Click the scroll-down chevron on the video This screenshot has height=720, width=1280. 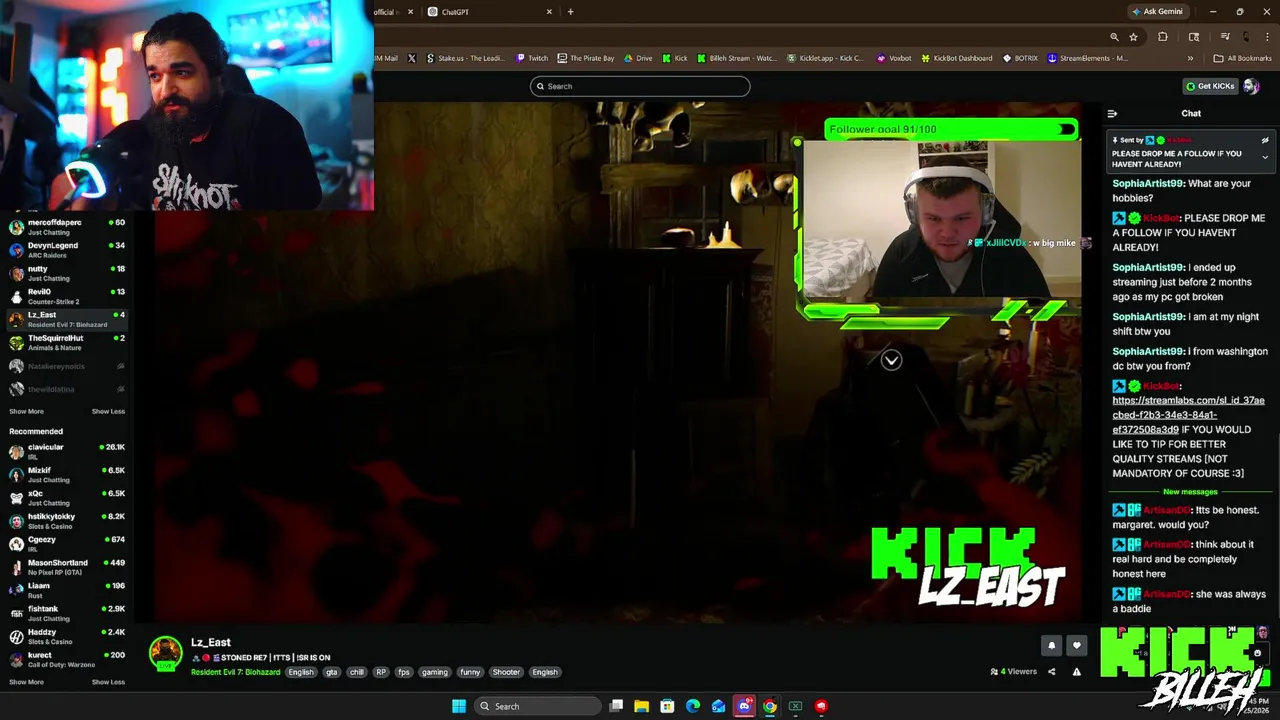pyautogui.click(x=891, y=360)
